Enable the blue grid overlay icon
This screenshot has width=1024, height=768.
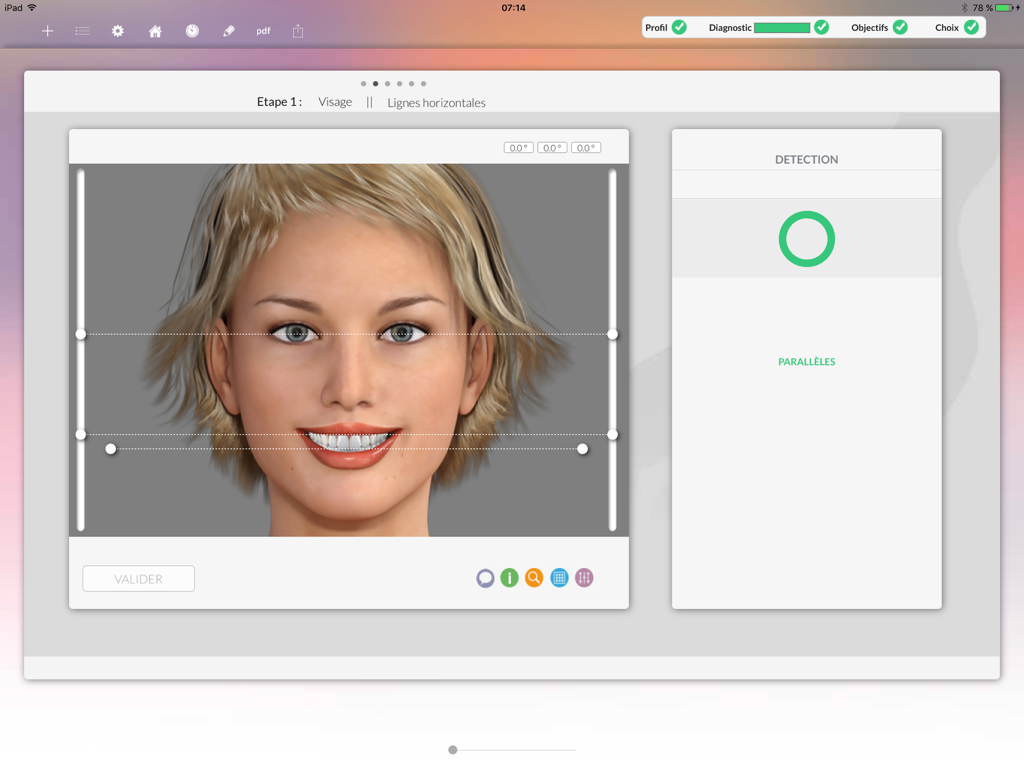[559, 578]
